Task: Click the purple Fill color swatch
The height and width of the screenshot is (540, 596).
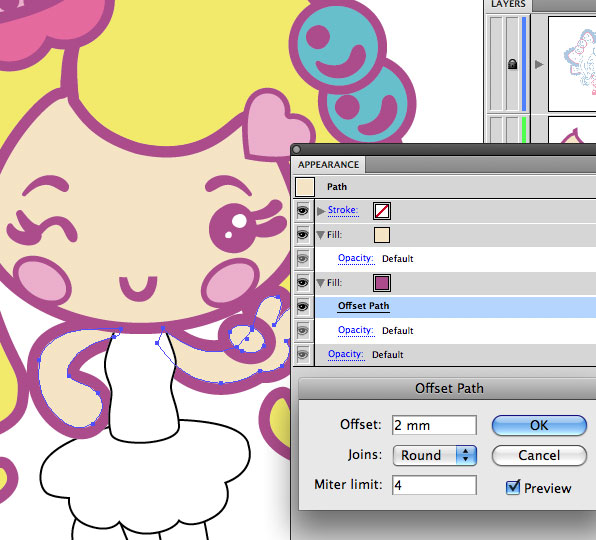Action: point(382,283)
